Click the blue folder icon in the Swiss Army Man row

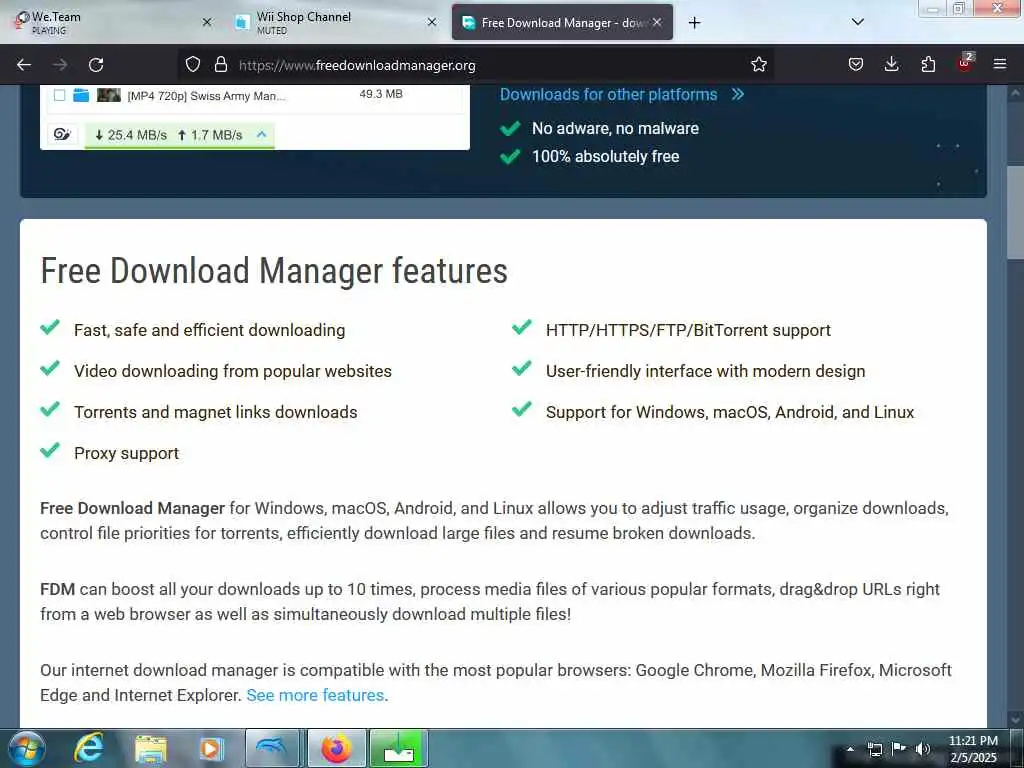pyautogui.click(x=81, y=95)
